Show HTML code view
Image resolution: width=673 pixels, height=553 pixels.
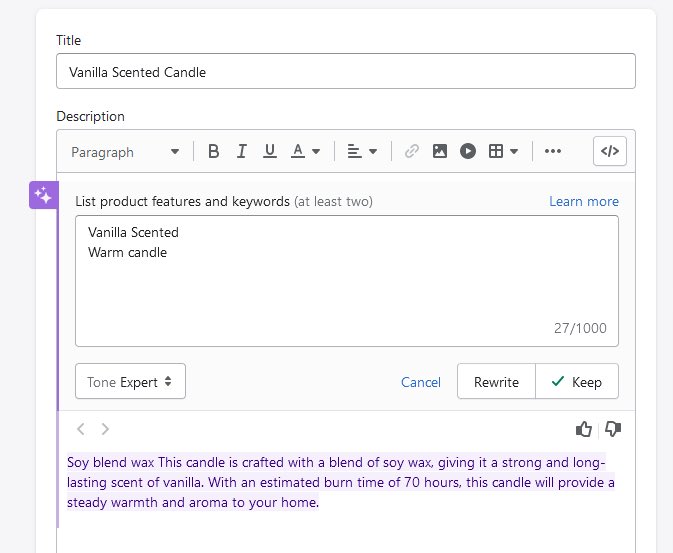click(609, 151)
